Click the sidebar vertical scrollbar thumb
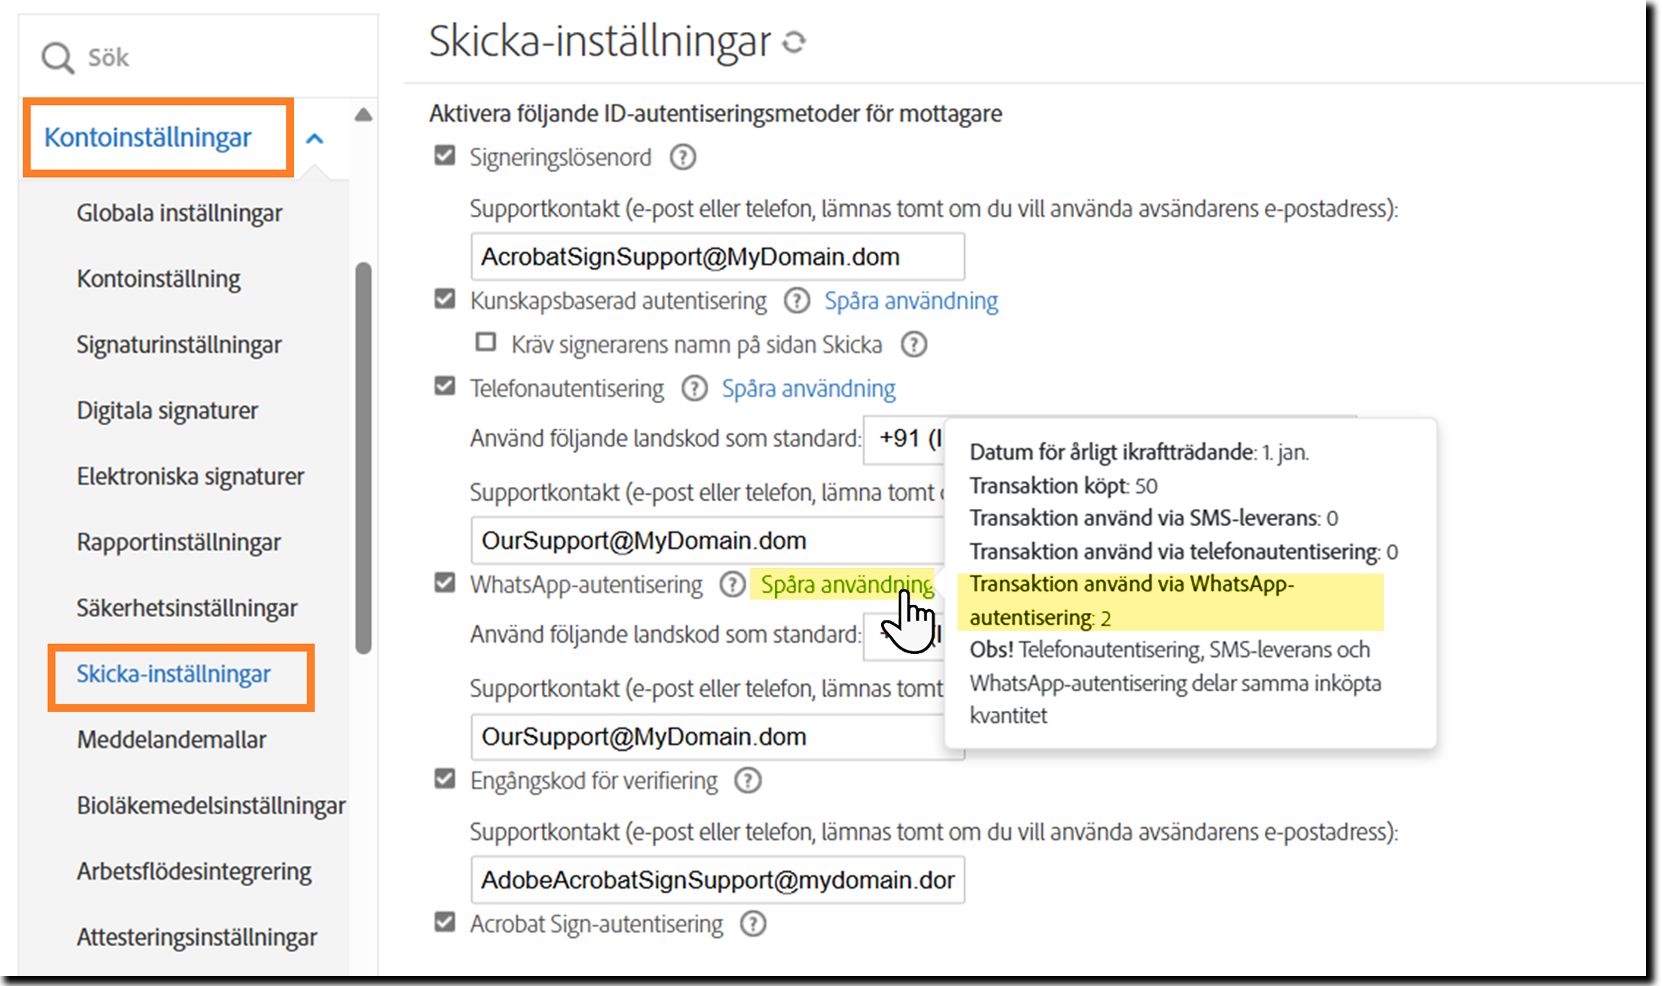1663x986 pixels. (x=364, y=458)
